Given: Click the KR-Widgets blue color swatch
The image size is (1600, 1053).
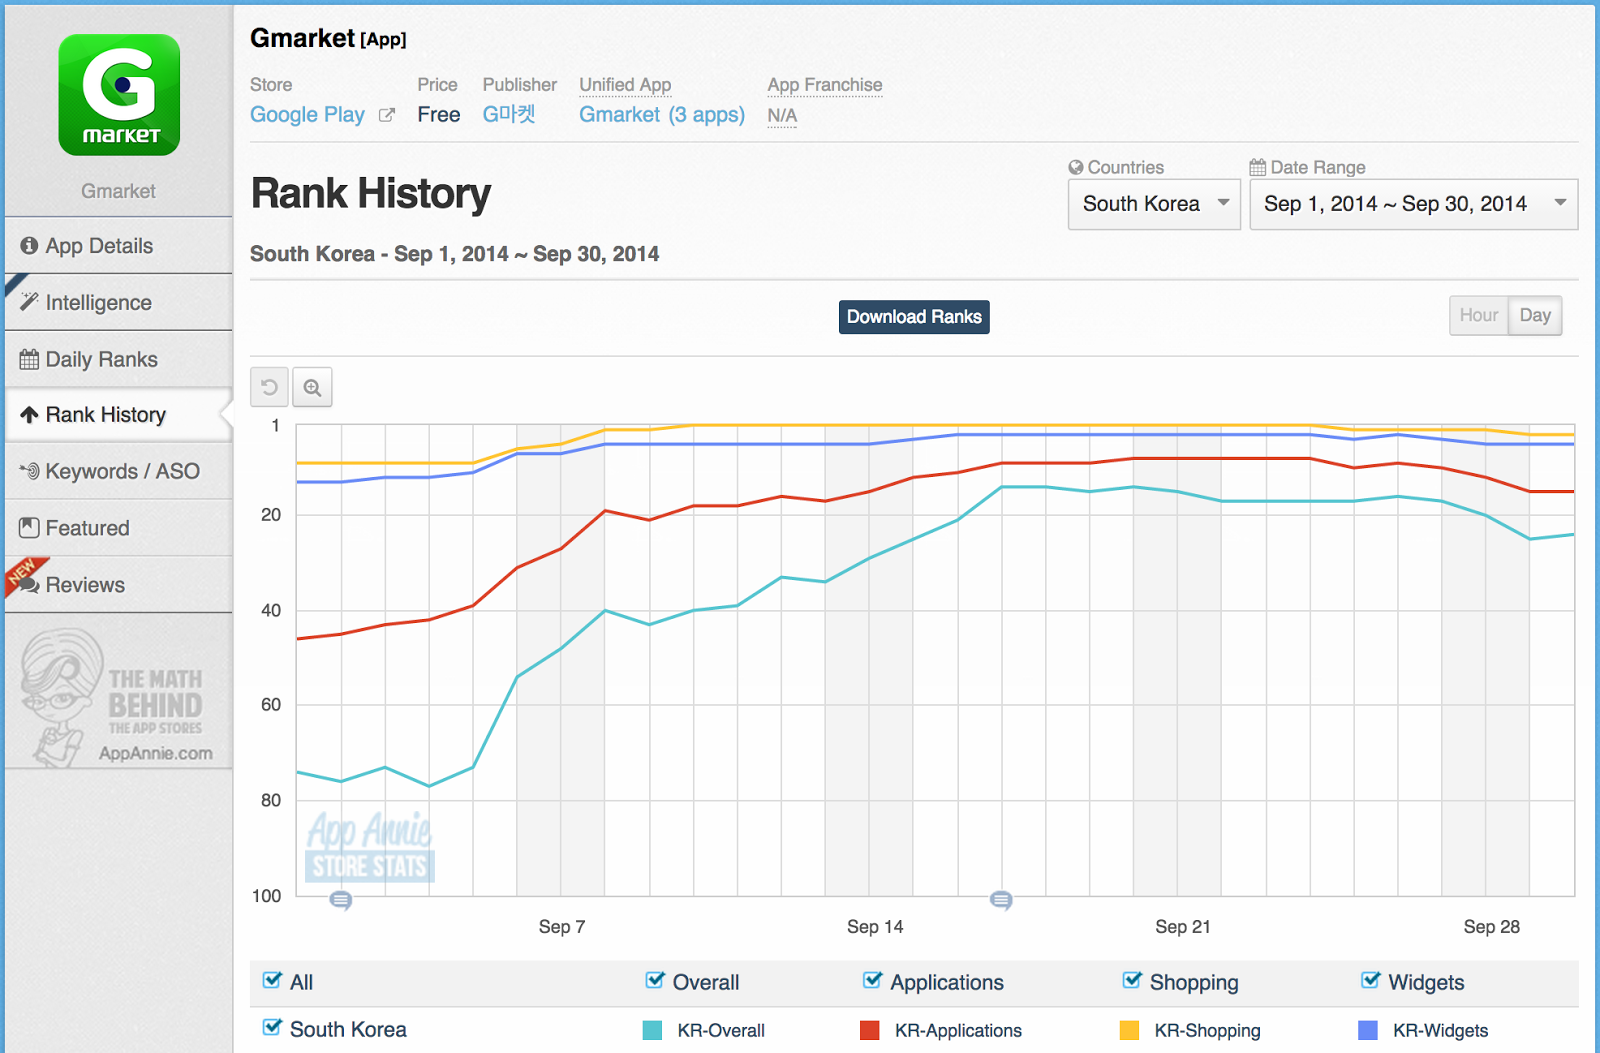Looking at the screenshot, I should click(1368, 1030).
